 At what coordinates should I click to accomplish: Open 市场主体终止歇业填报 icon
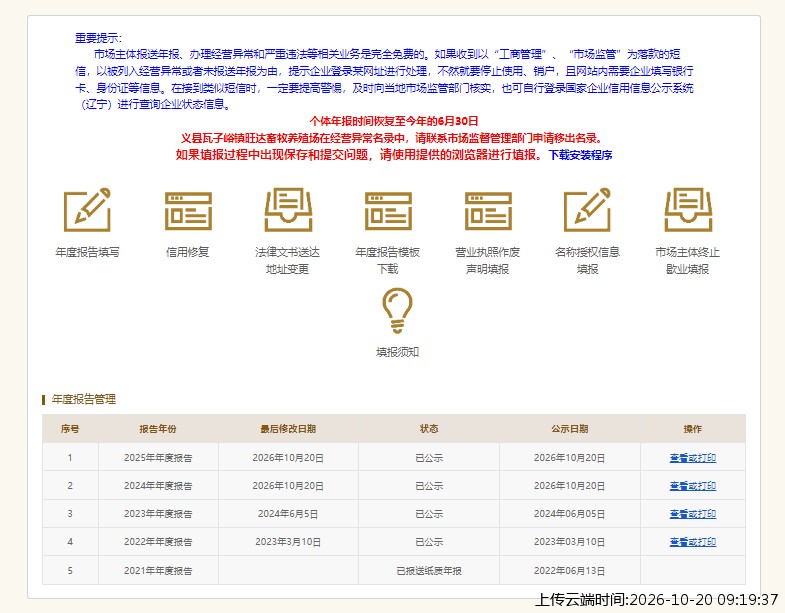[688, 210]
